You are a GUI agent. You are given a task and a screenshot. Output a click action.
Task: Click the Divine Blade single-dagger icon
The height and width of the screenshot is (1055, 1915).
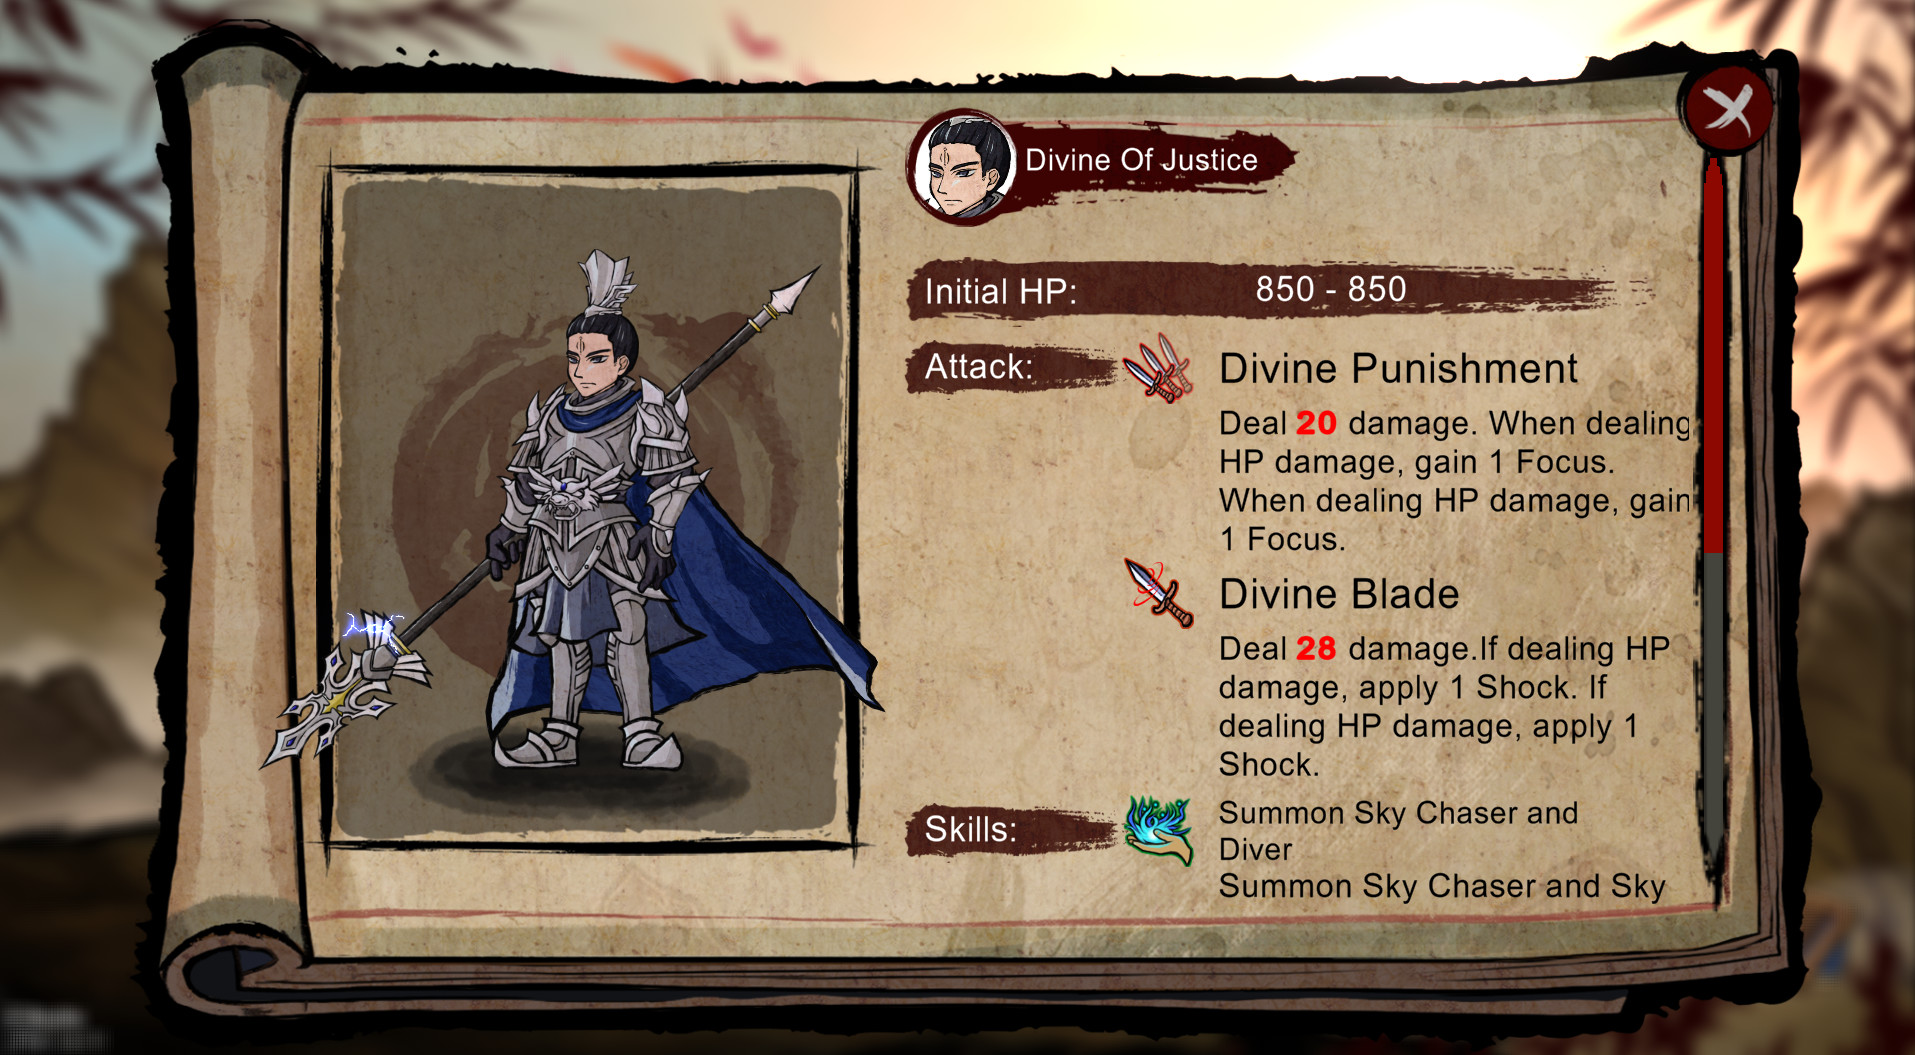[x=1158, y=592]
